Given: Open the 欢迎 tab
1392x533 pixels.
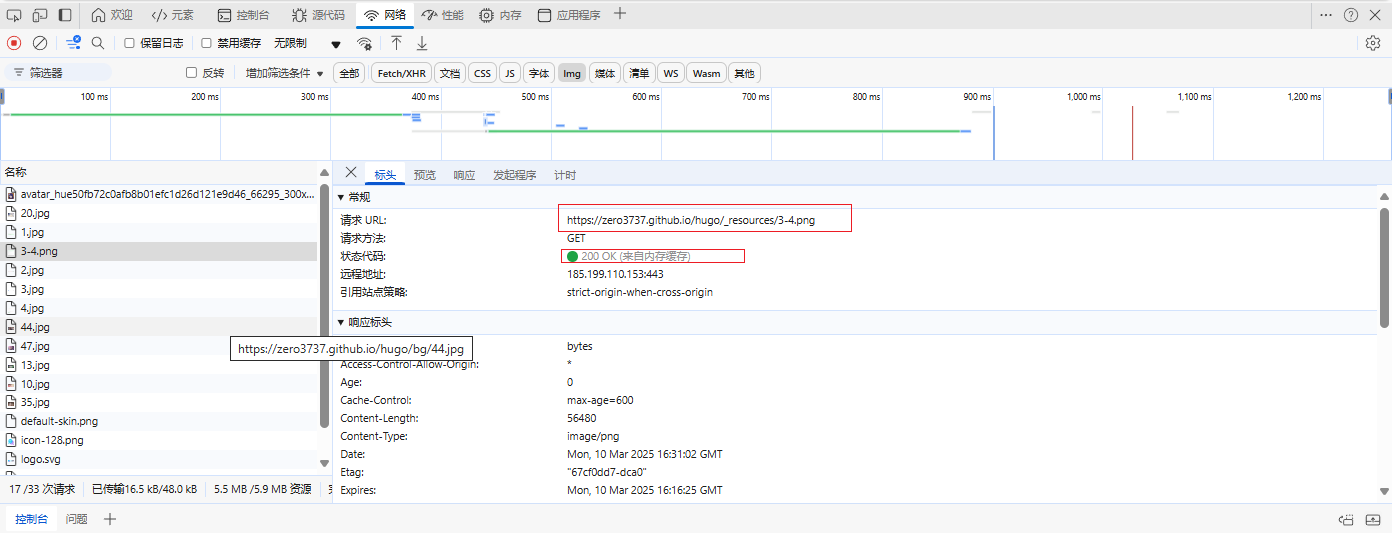Looking at the screenshot, I should coord(111,15).
